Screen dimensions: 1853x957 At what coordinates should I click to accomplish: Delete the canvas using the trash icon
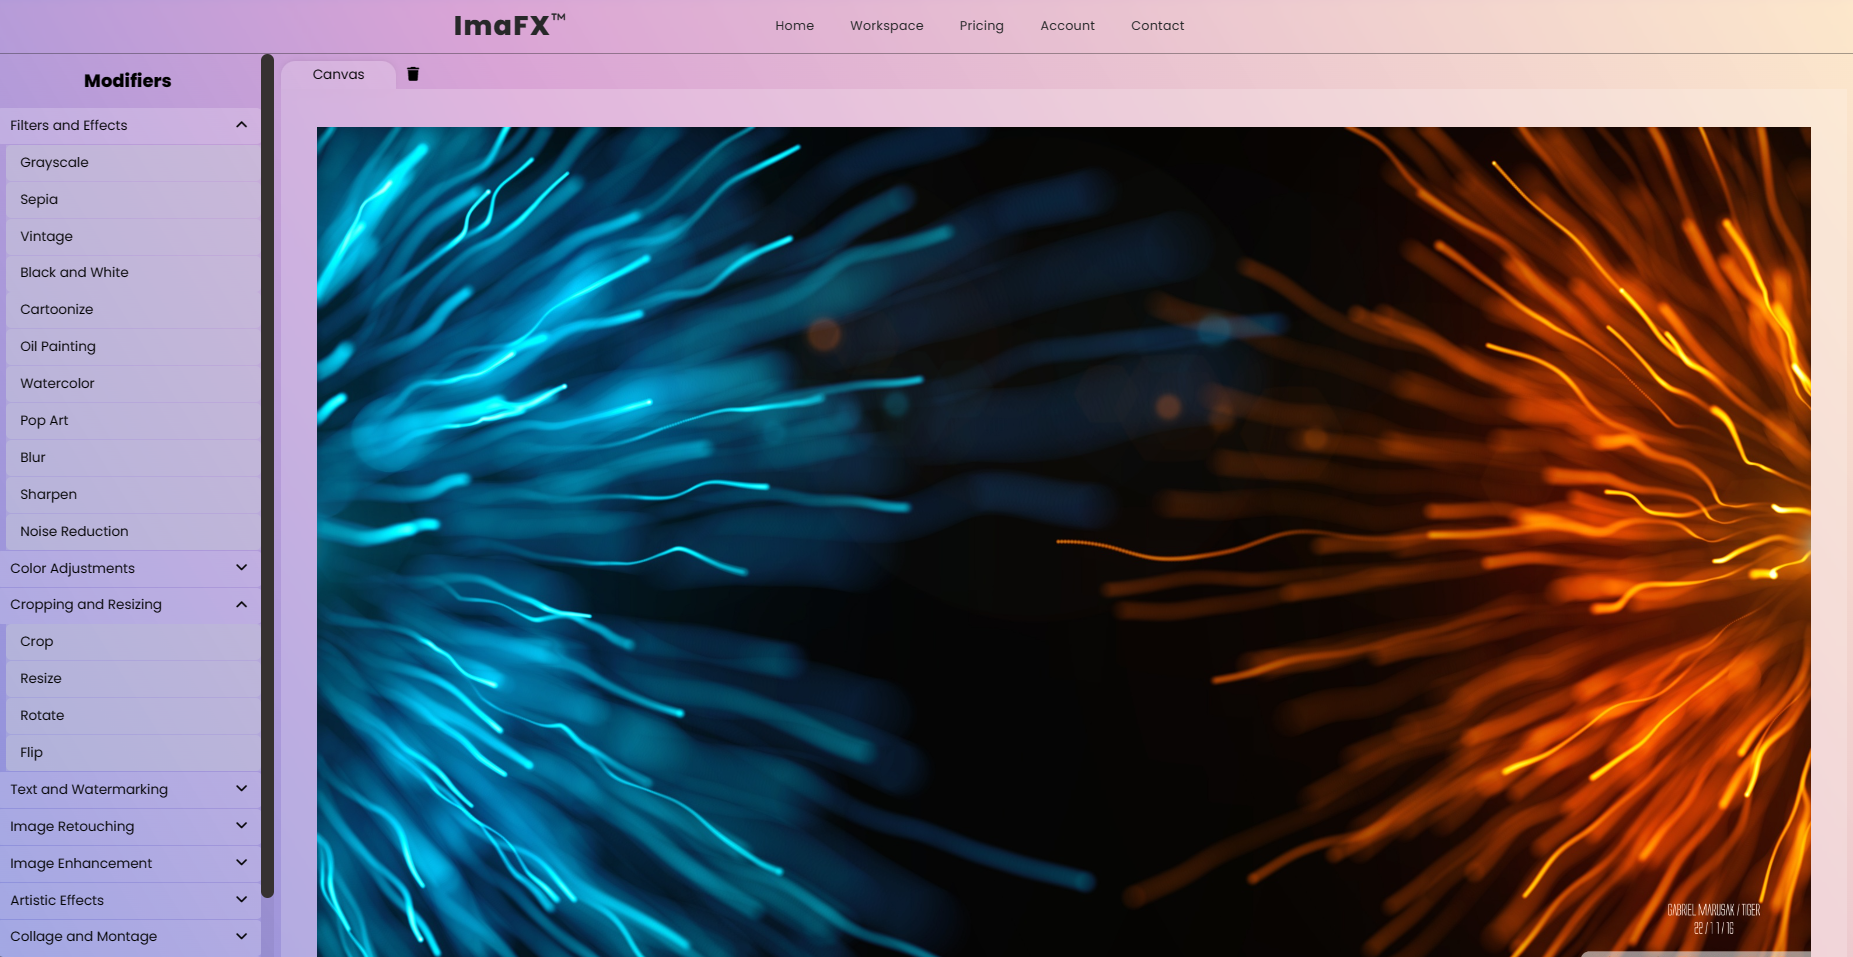coord(413,73)
